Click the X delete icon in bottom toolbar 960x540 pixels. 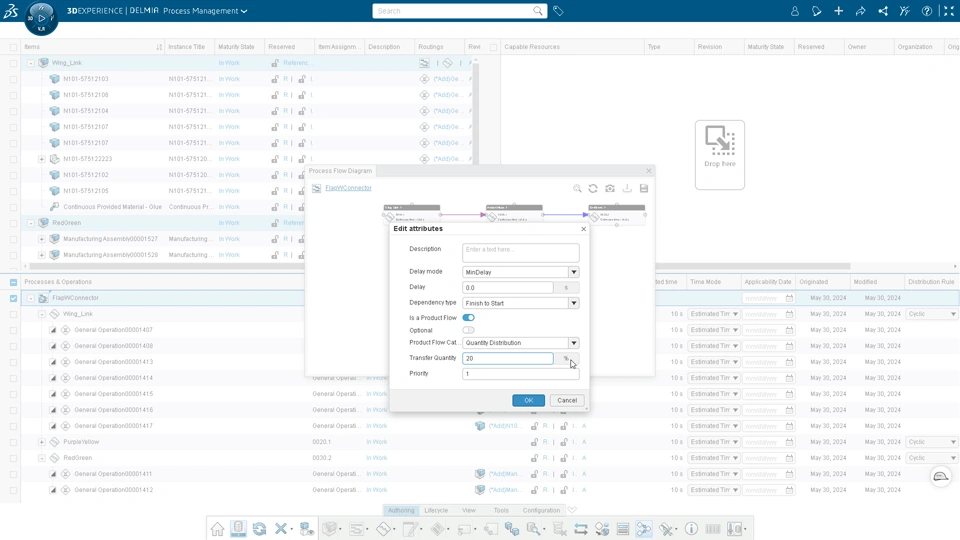(281, 529)
